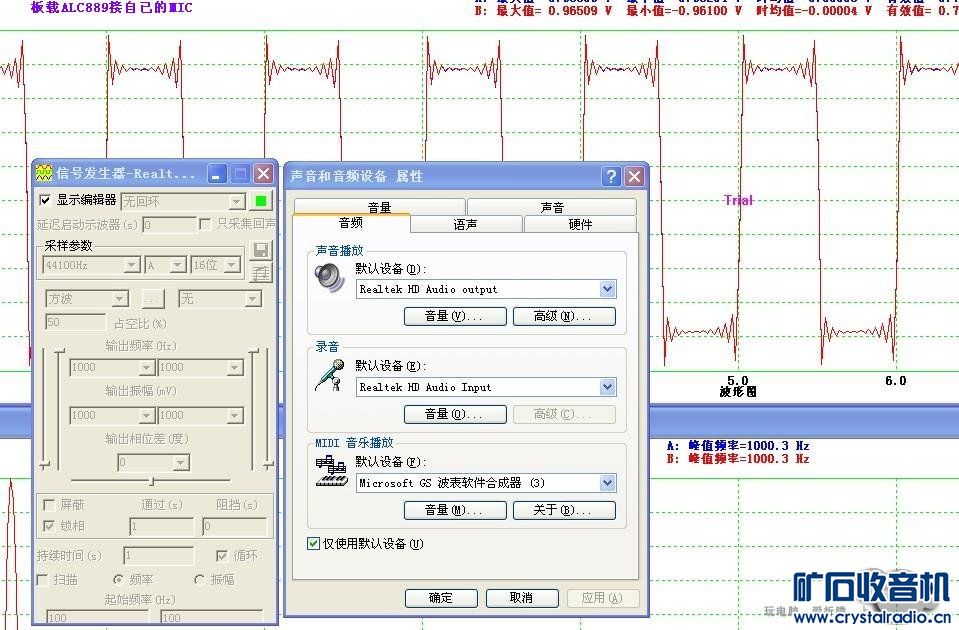This screenshot has width=959, height=630.
Task: Click the help question mark in the properties dialog
Action: (x=611, y=176)
